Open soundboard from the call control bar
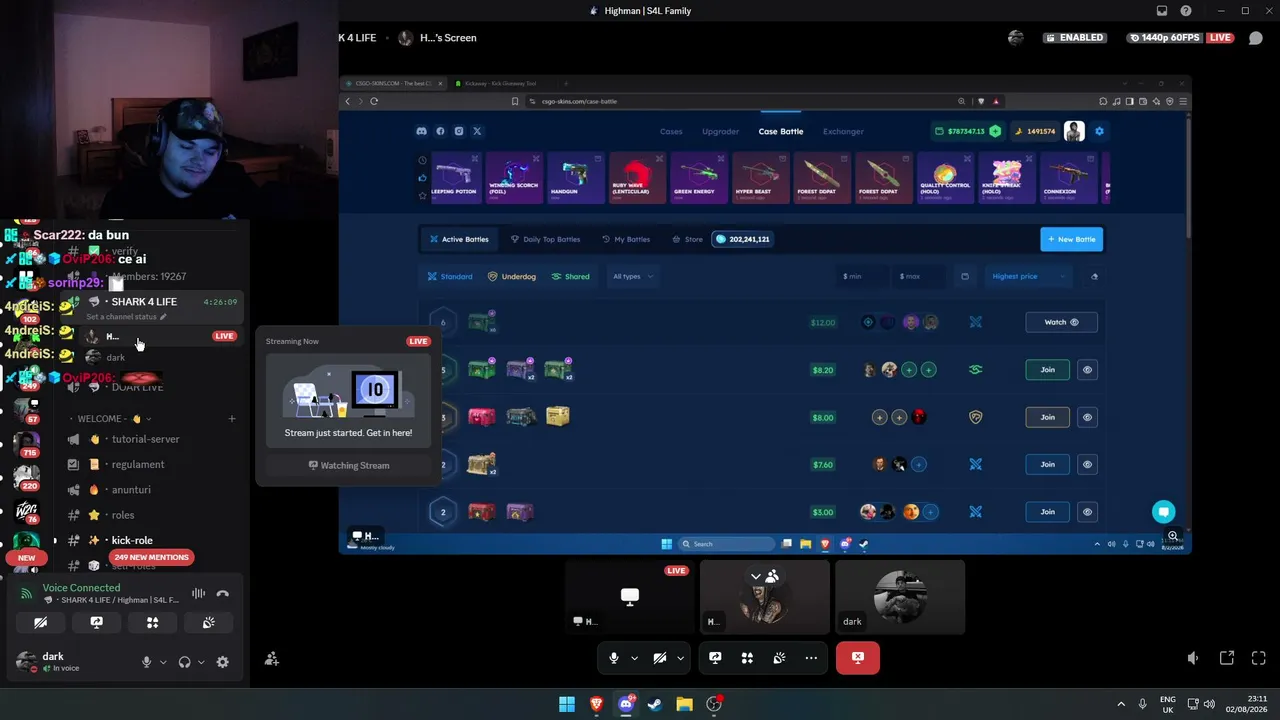The width and height of the screenshot is (1280, 720). pyautogui.click(x=779, y=658)
